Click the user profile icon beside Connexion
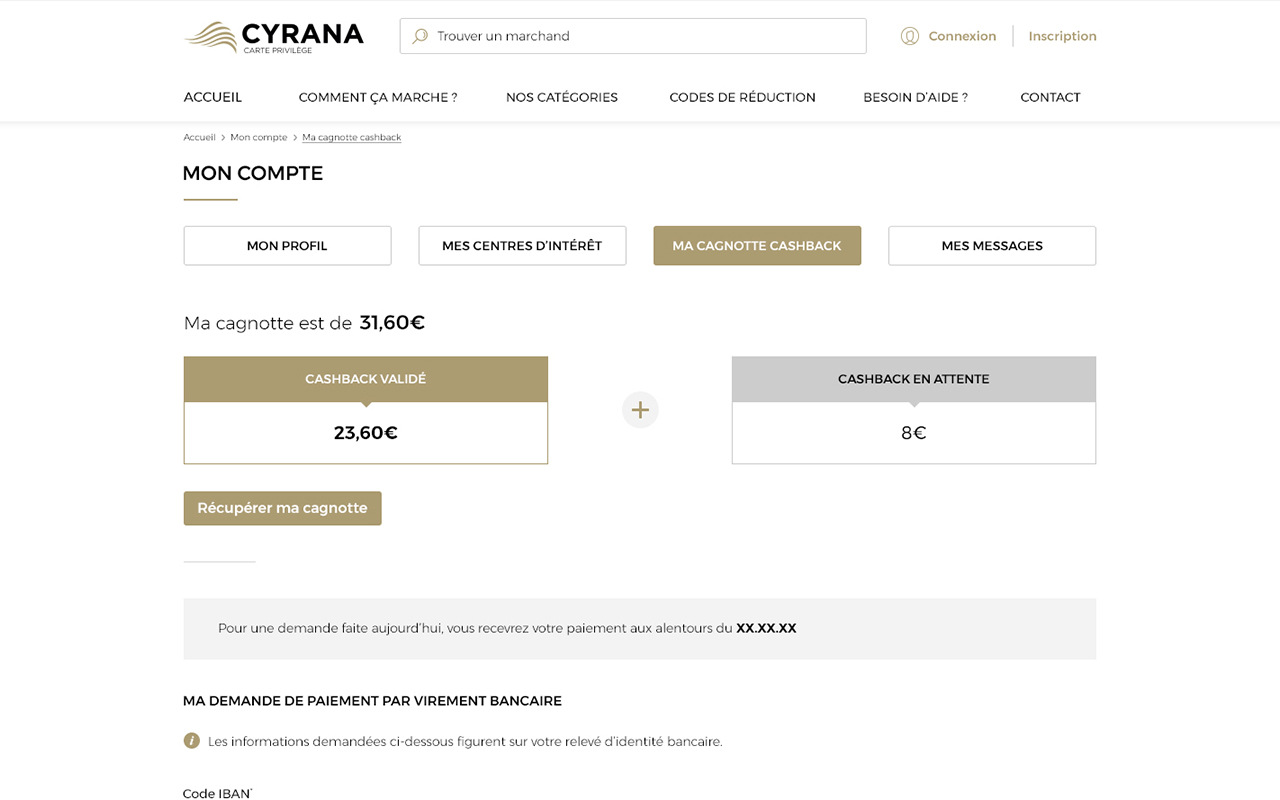Screen dimensions: 1280x800 pos(909,36)
